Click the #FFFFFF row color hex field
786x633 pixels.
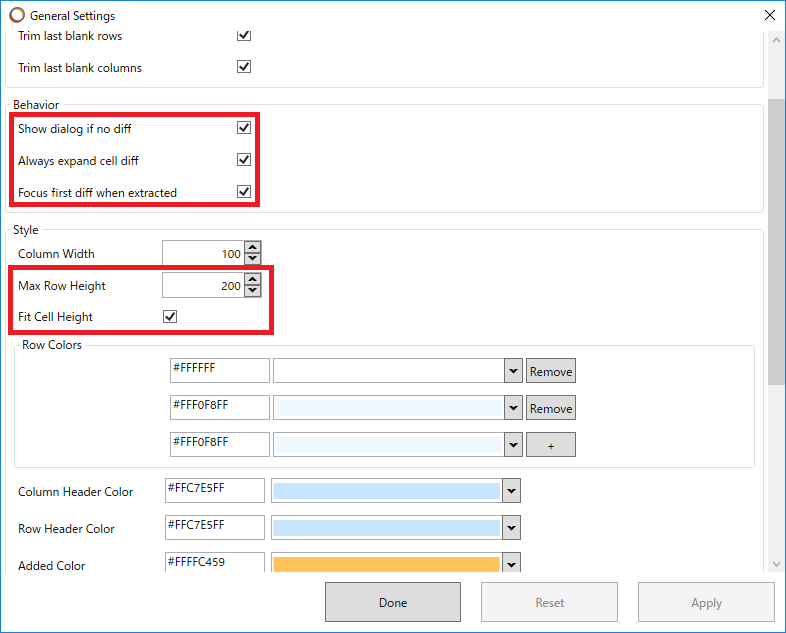[x=220, y=370]
